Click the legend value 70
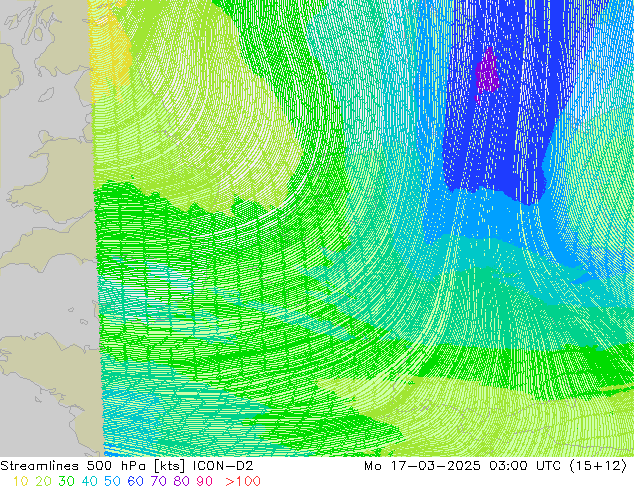This screenshot has width=634, height=490. click(158, 482)
